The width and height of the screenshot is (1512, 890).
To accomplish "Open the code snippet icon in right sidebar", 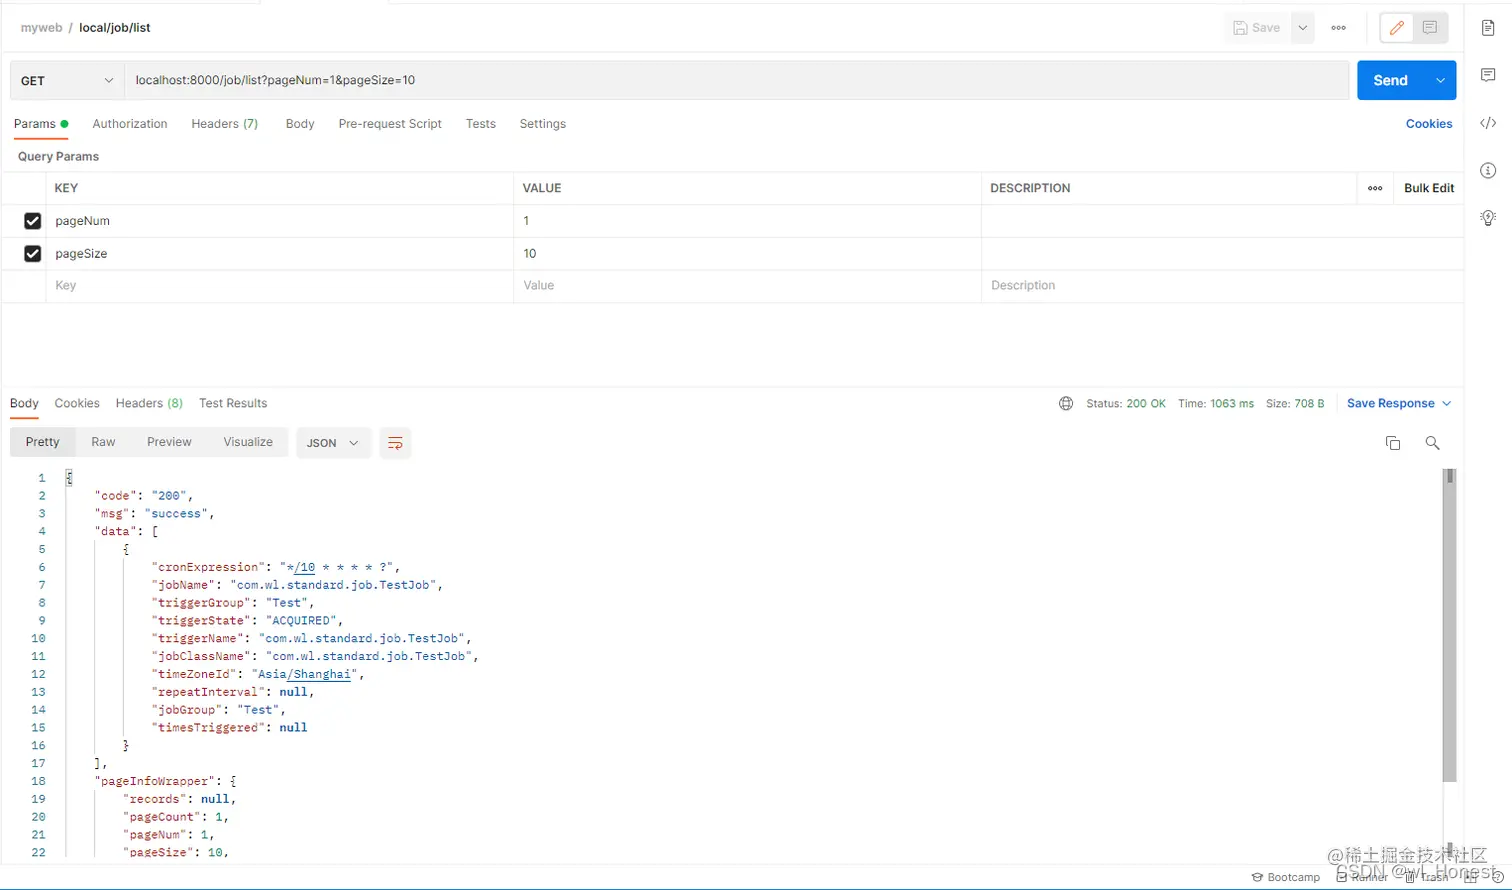I will click(1488, 123).
